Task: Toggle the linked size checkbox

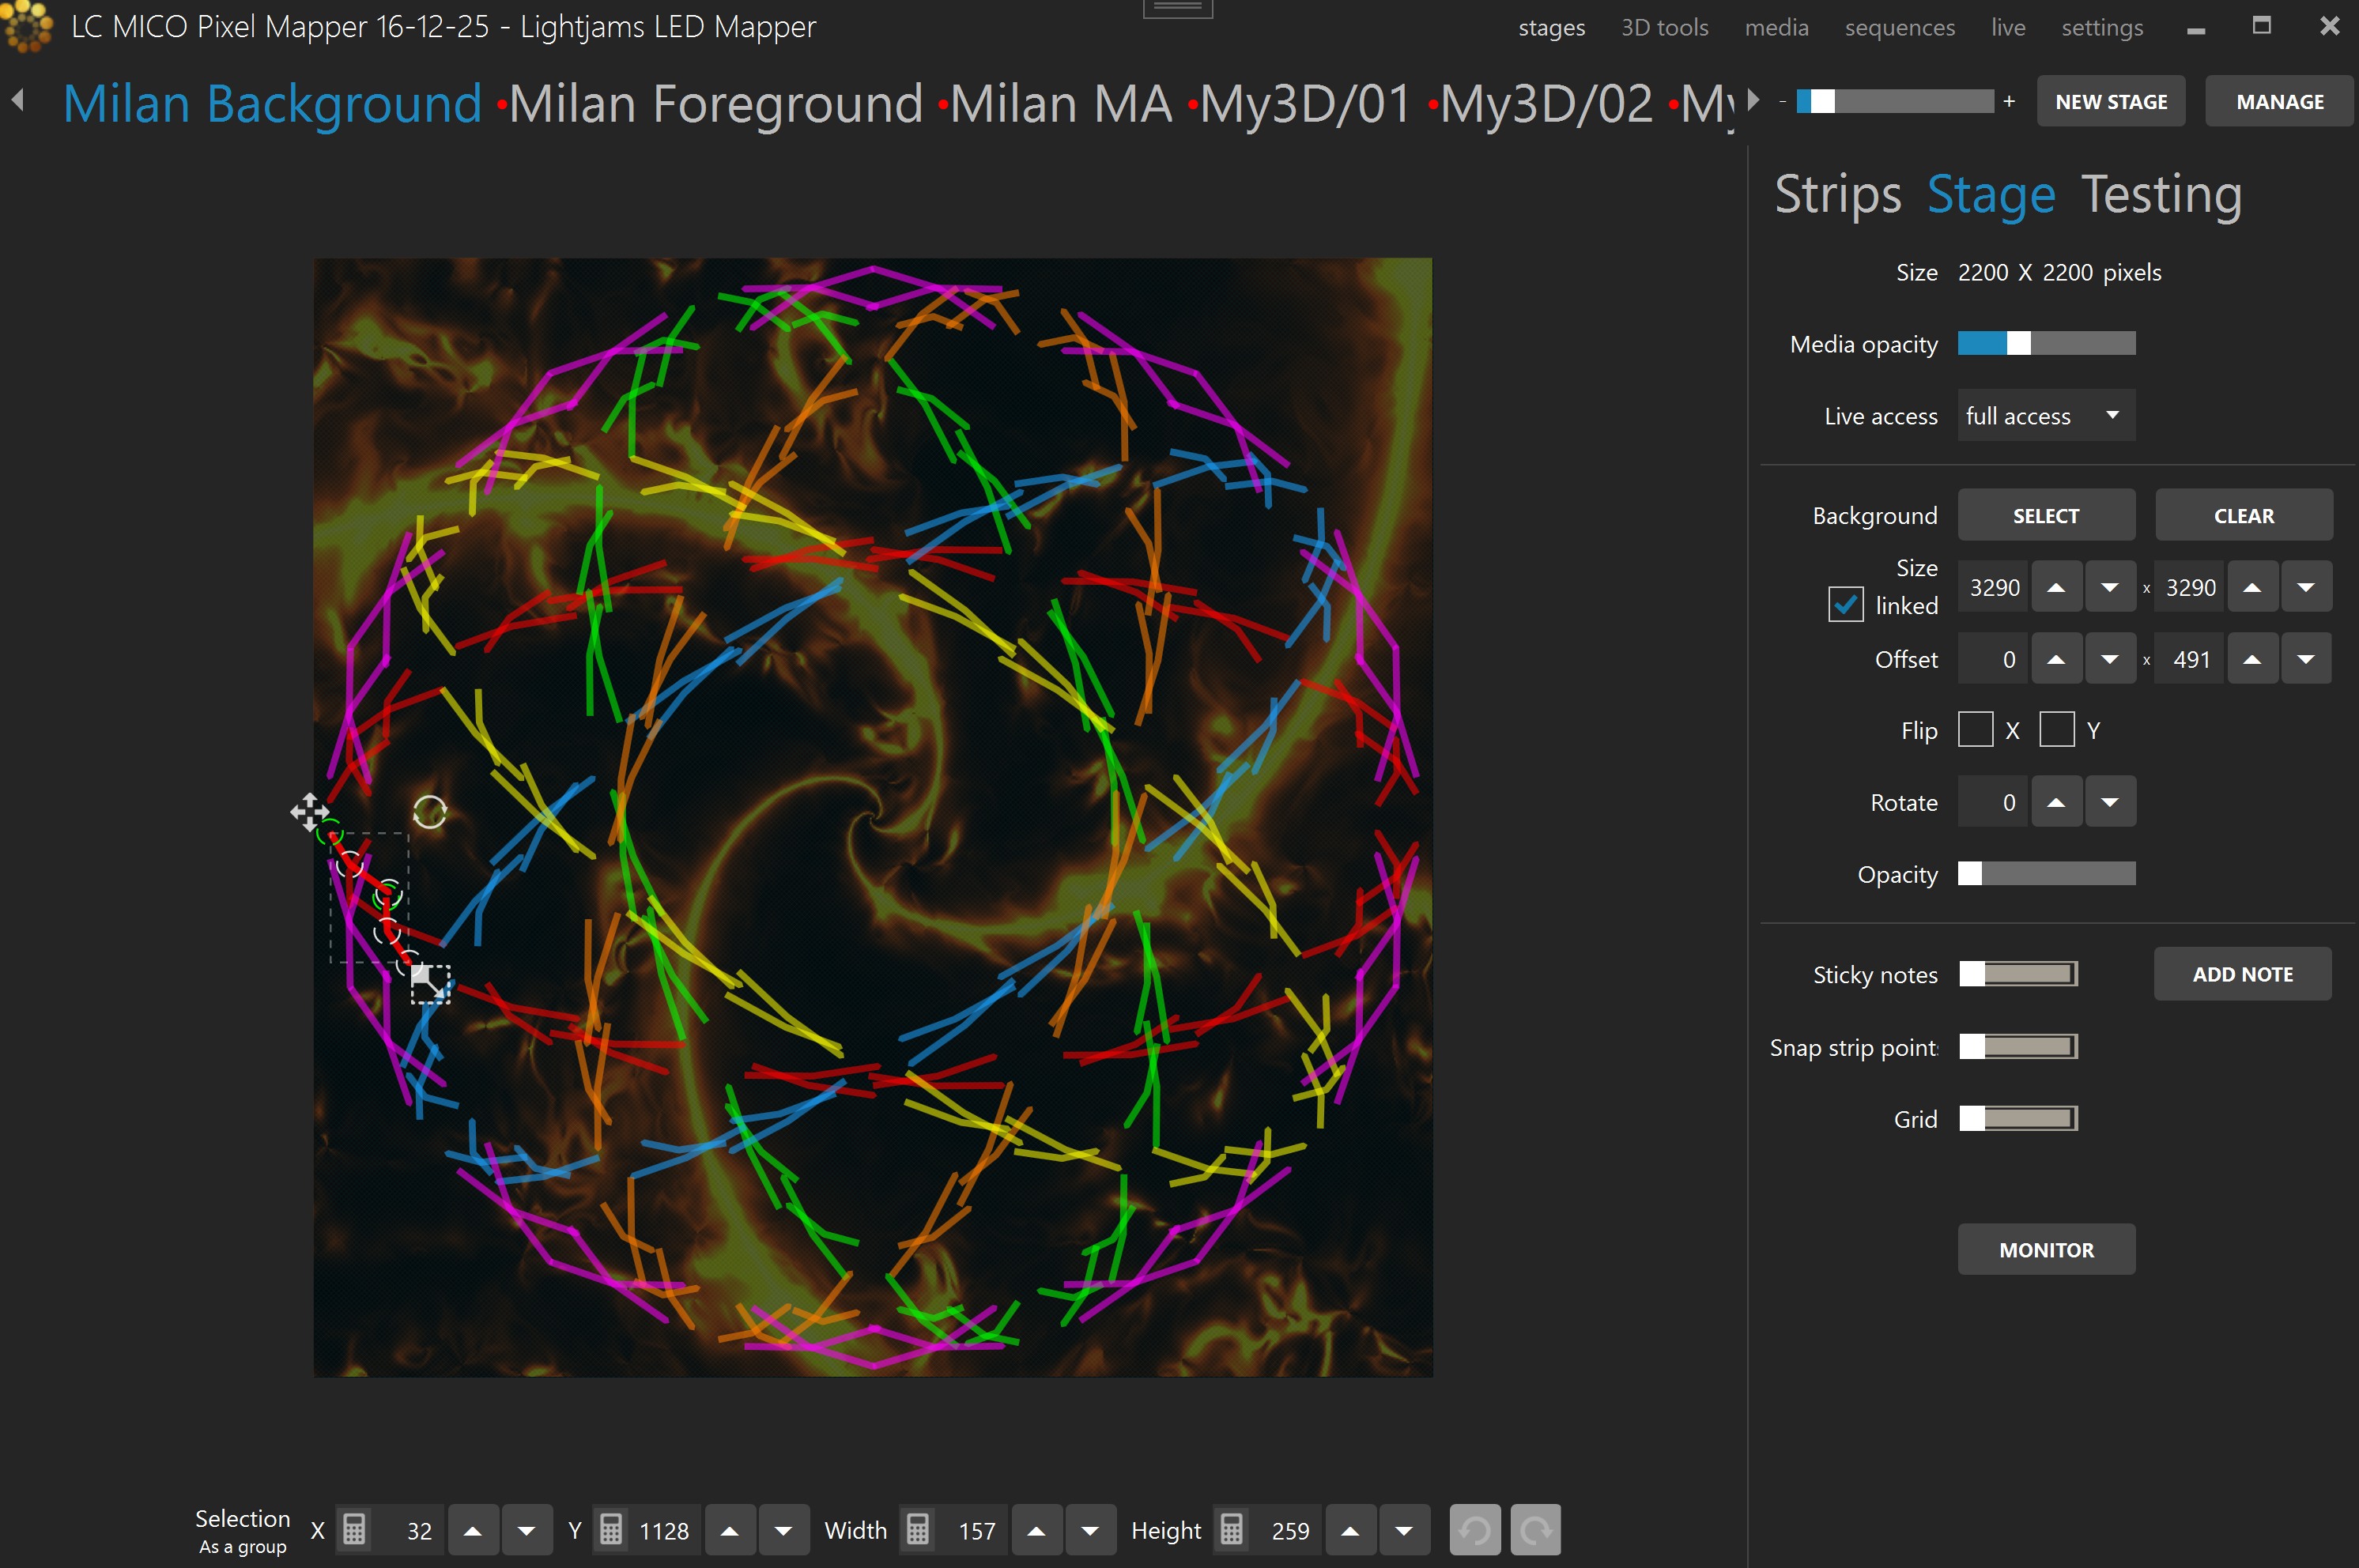Action: pyautogui.click(x=1846, y=604)
